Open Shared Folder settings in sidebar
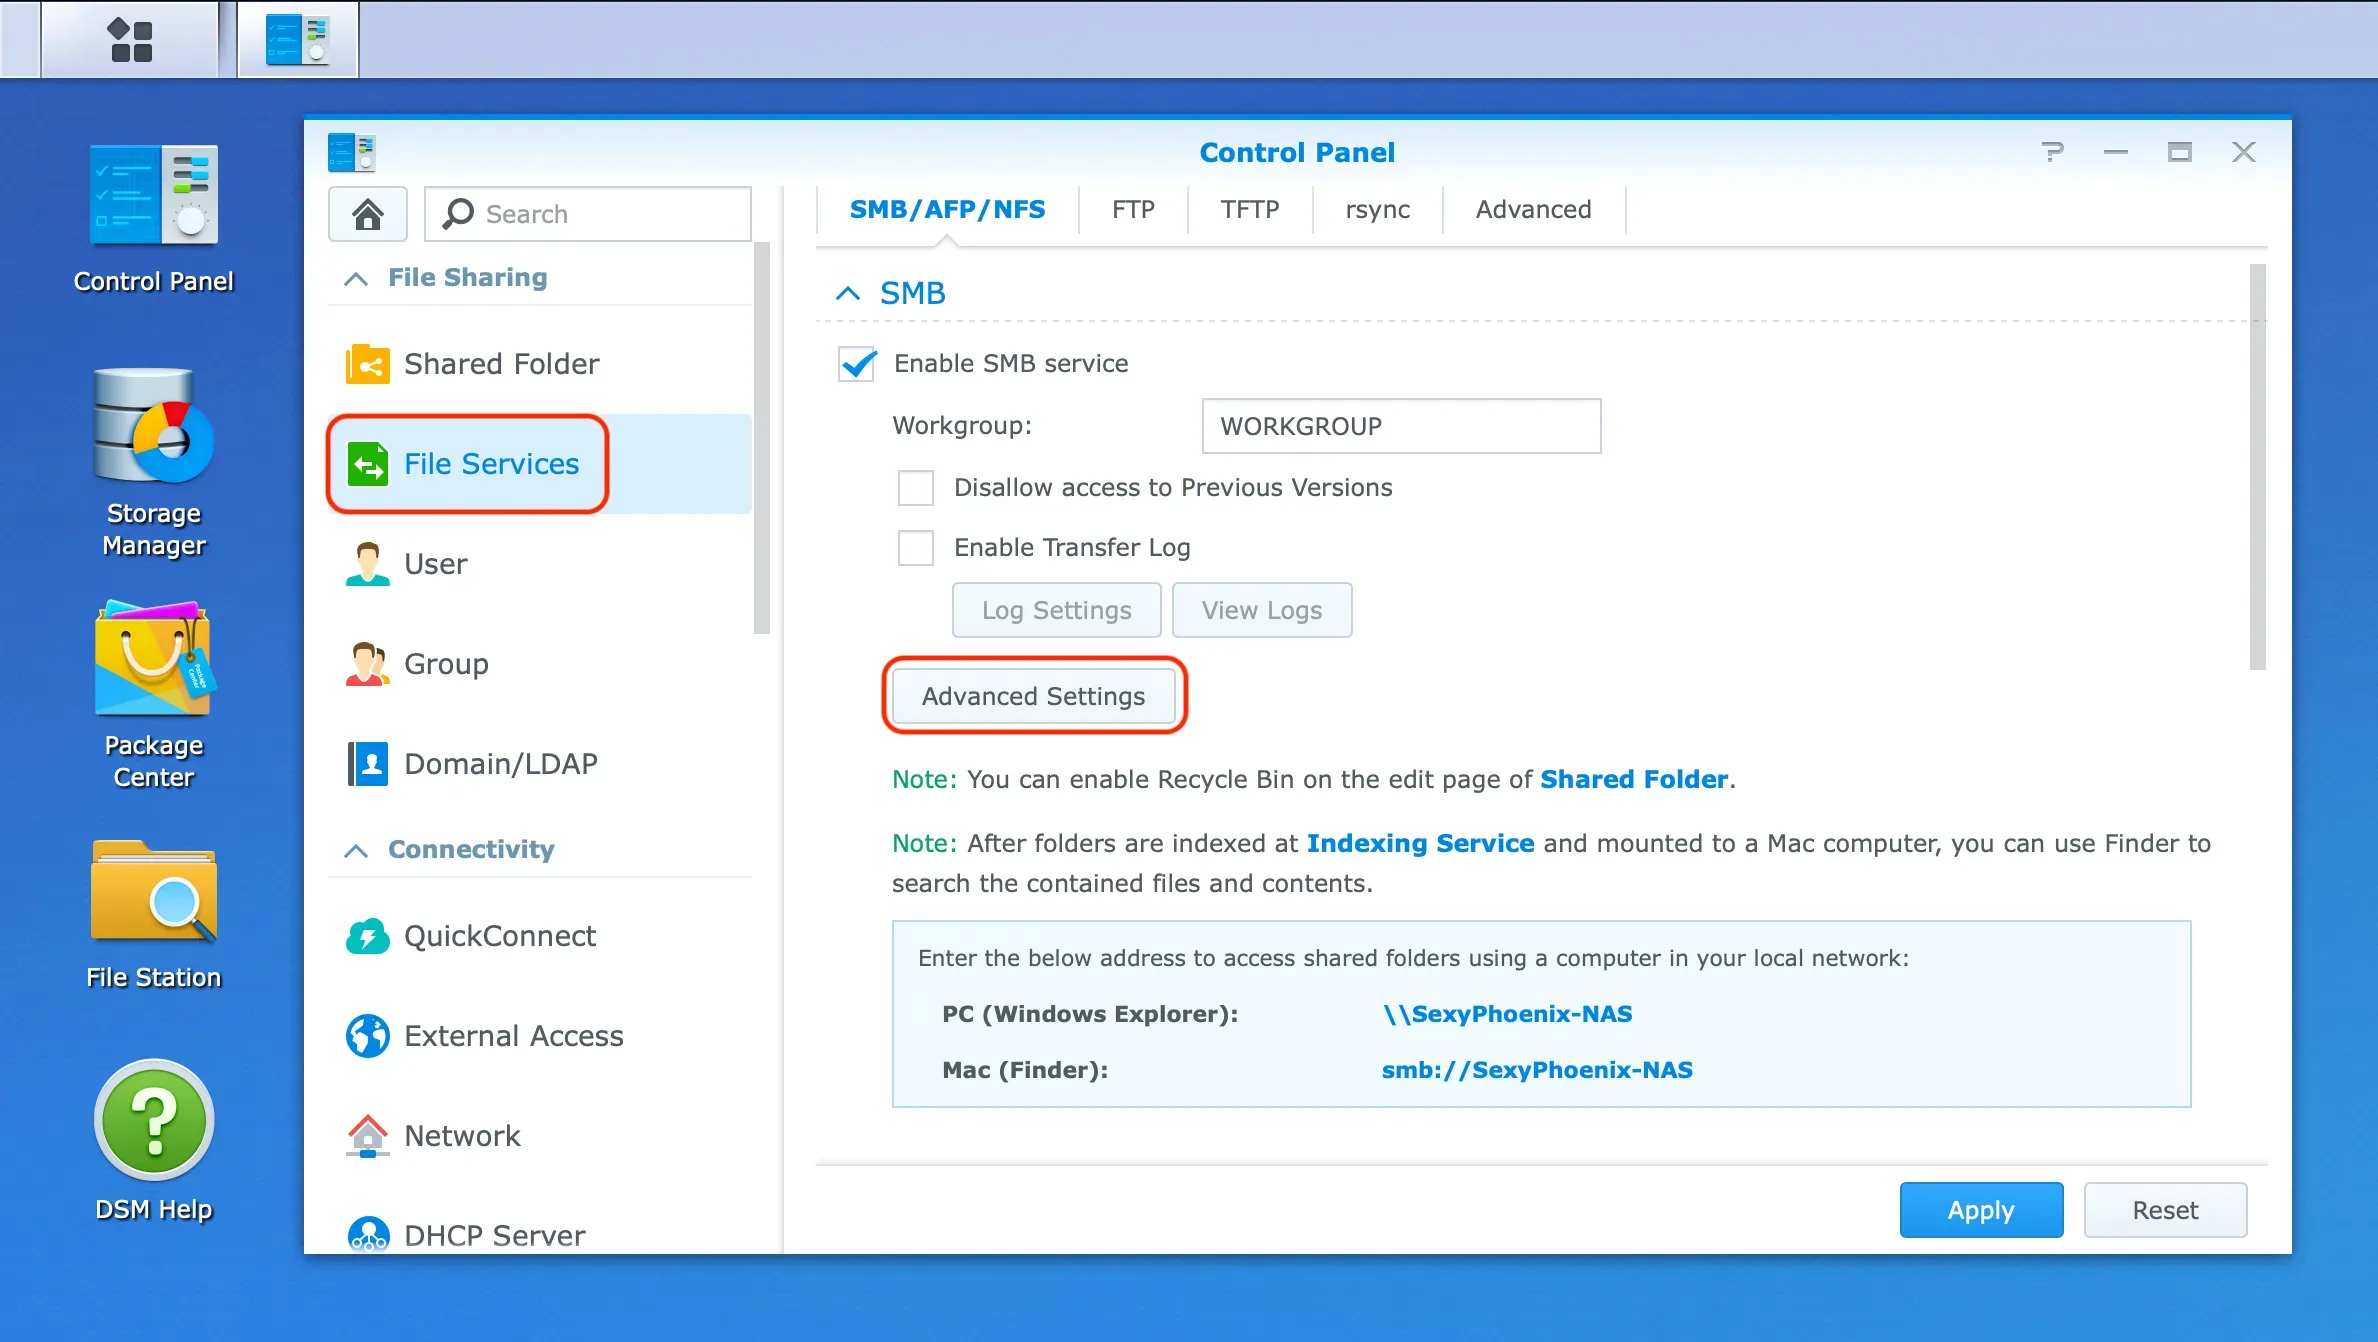The height and width of the screenshot is (1342, 2378). (x=501, y=363)
